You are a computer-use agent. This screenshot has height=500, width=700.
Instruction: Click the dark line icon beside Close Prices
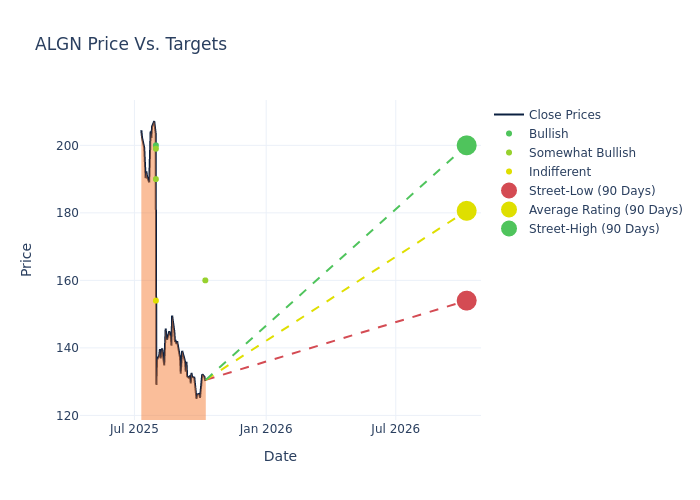509,115
